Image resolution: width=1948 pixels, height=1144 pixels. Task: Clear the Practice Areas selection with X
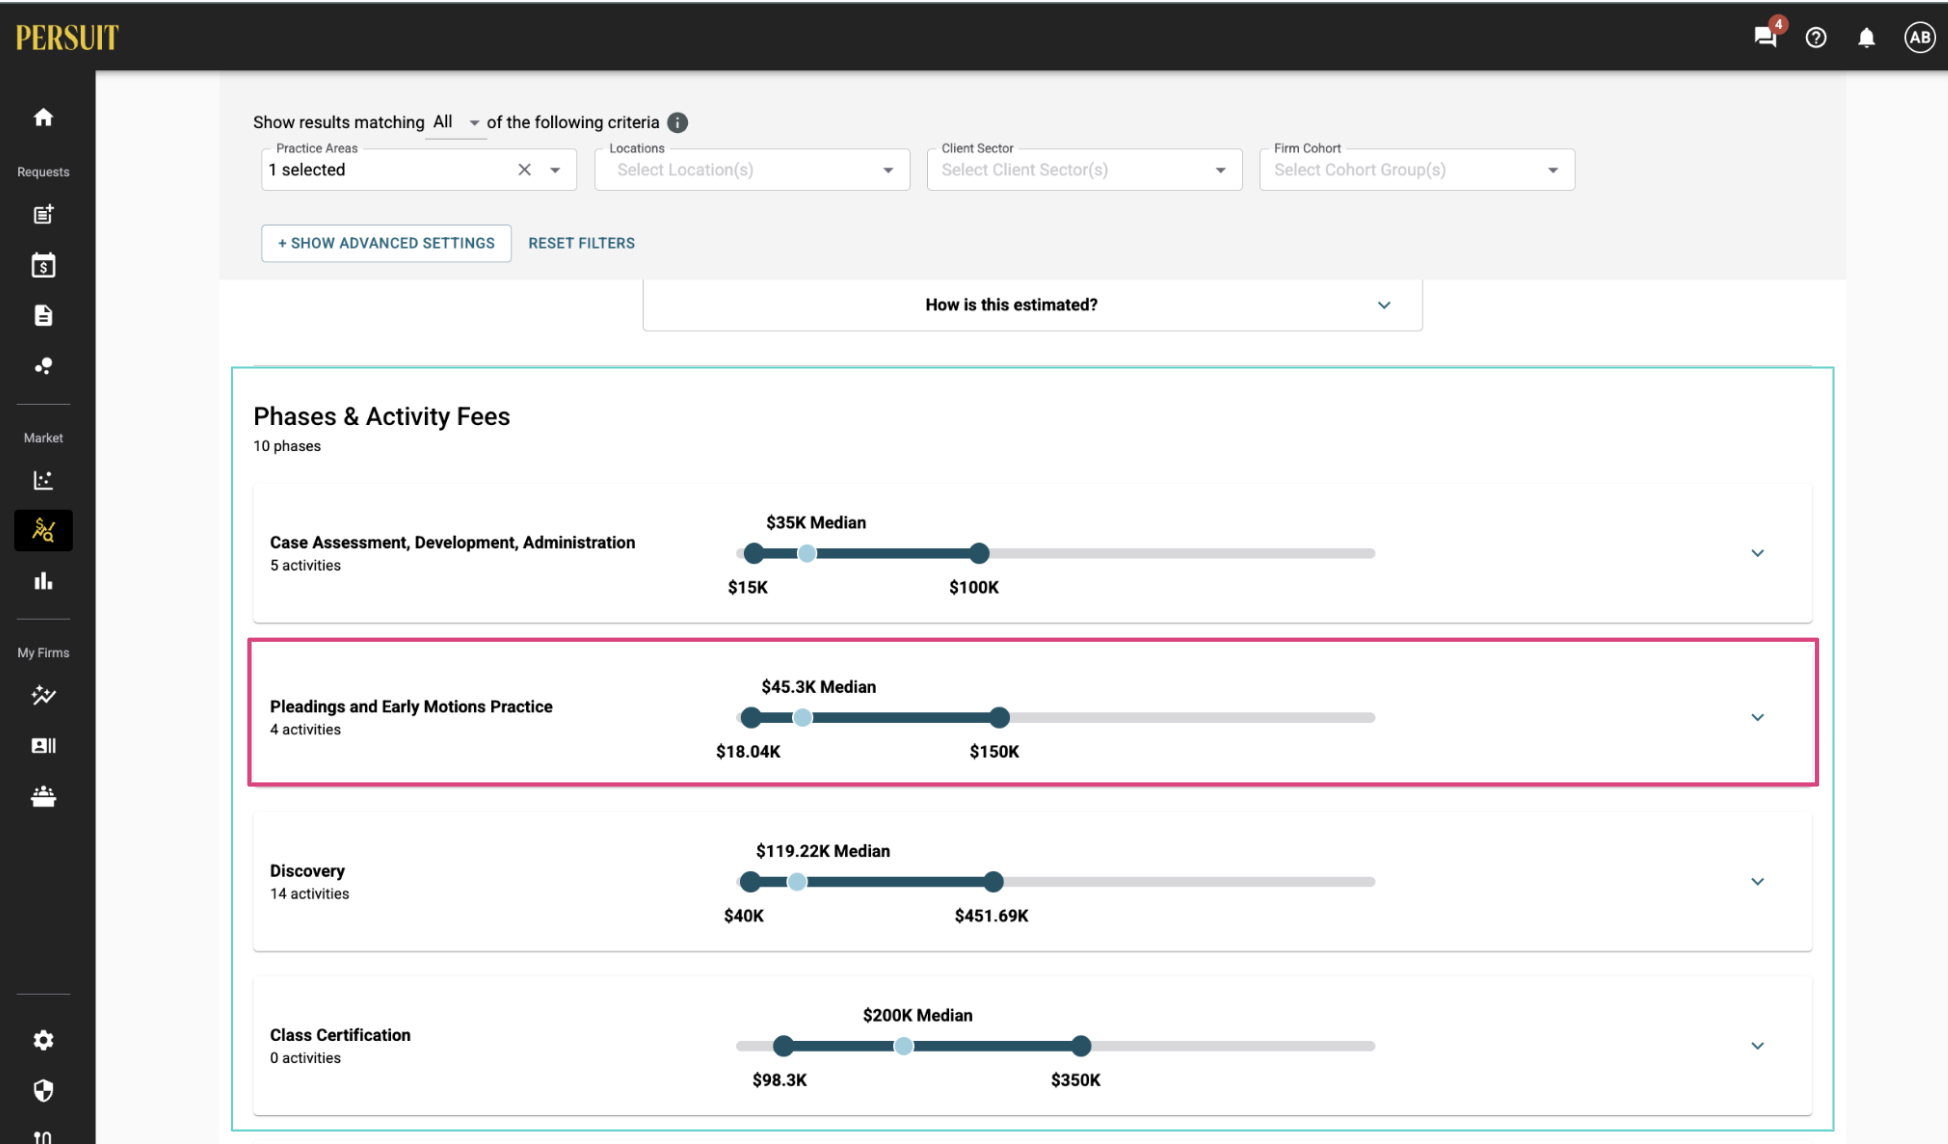click(524, 170)
